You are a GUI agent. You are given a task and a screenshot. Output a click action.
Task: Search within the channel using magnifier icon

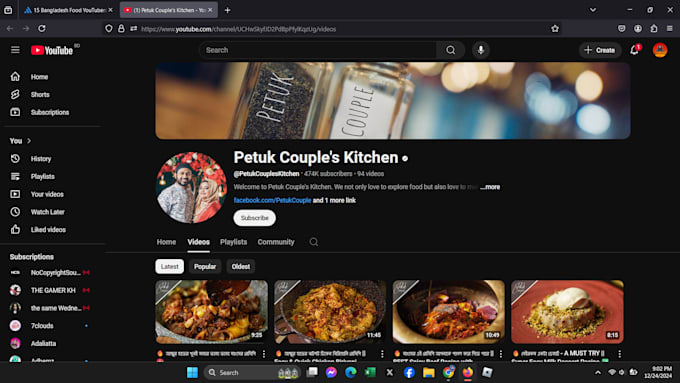[x=314, y=242]
